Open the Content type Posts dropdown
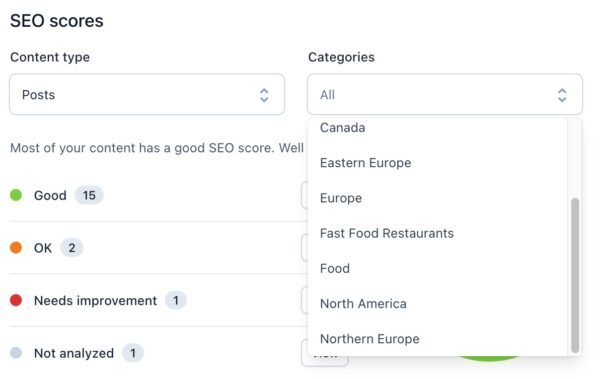 [x=147, y=95]
